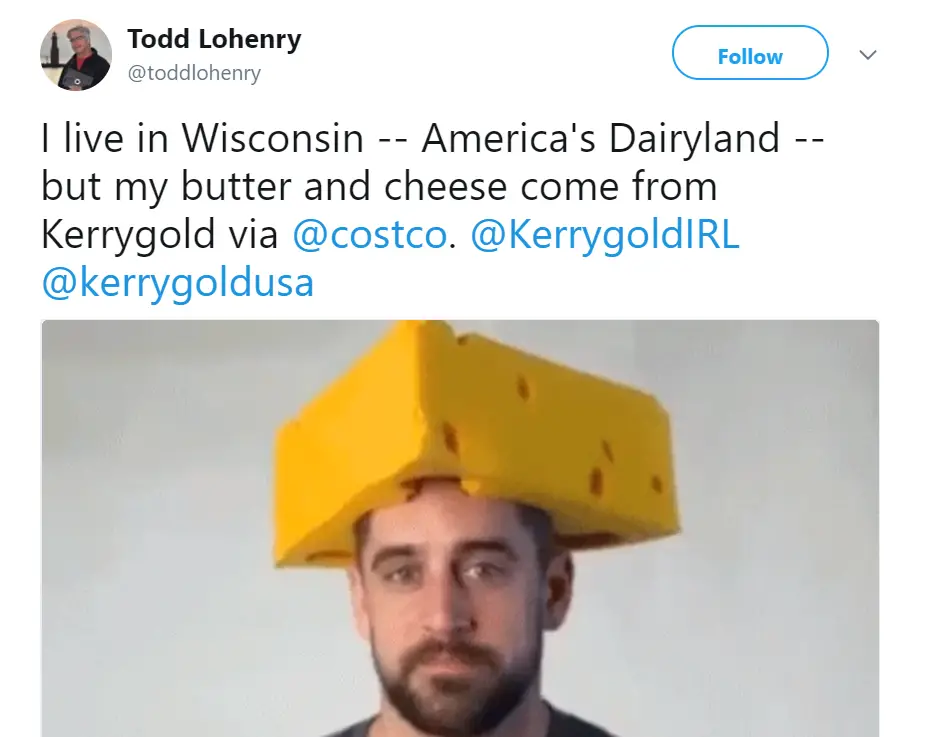Open the @toddlohenry handle link
938x737 pixels.
click(x=194, y=74)
